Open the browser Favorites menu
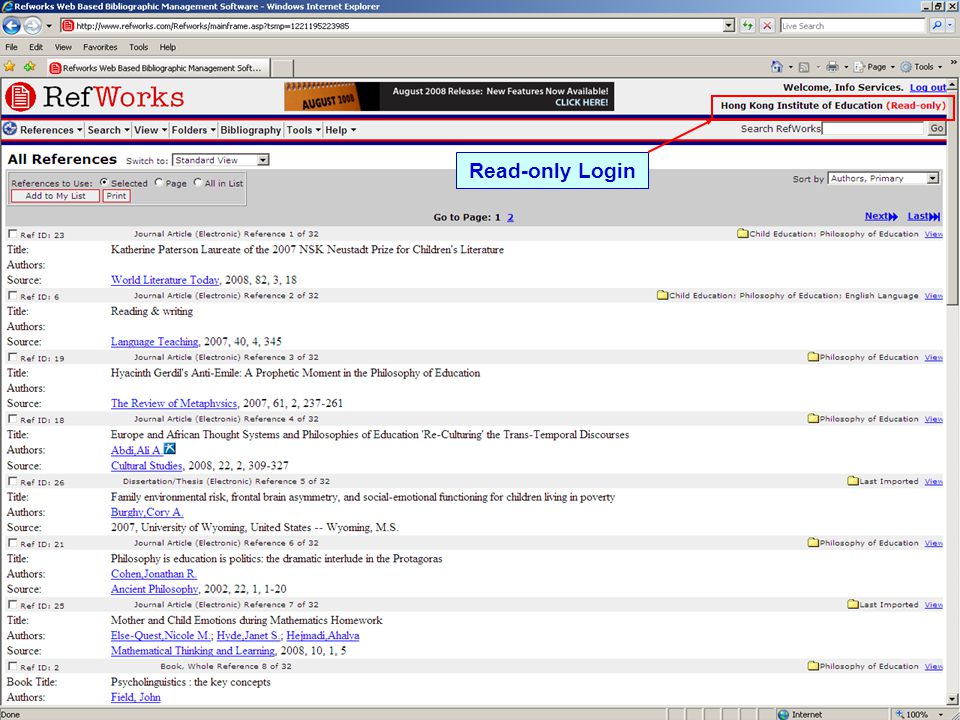 click(x=100, y=47)
